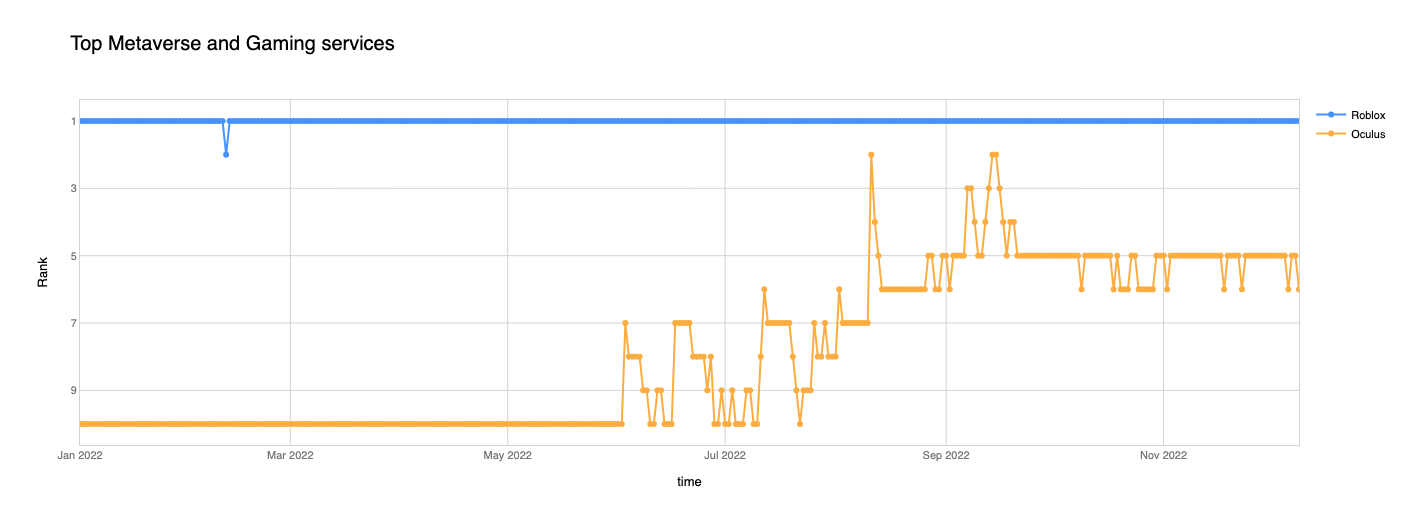Click the Roblox blue legend marker
Viewport: 1403px width, 525px height.
pos(1330,115)
